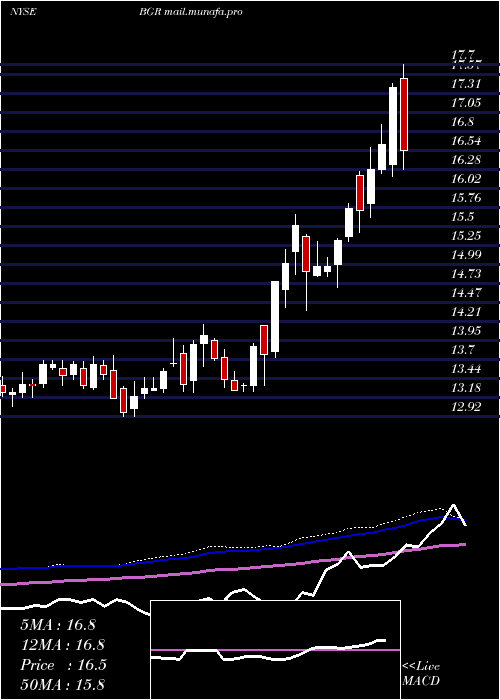Screen dimensions: 500x700
Task: Click the 15.76 price axis label
Action: pyautogui.click(x=466, y=197)
